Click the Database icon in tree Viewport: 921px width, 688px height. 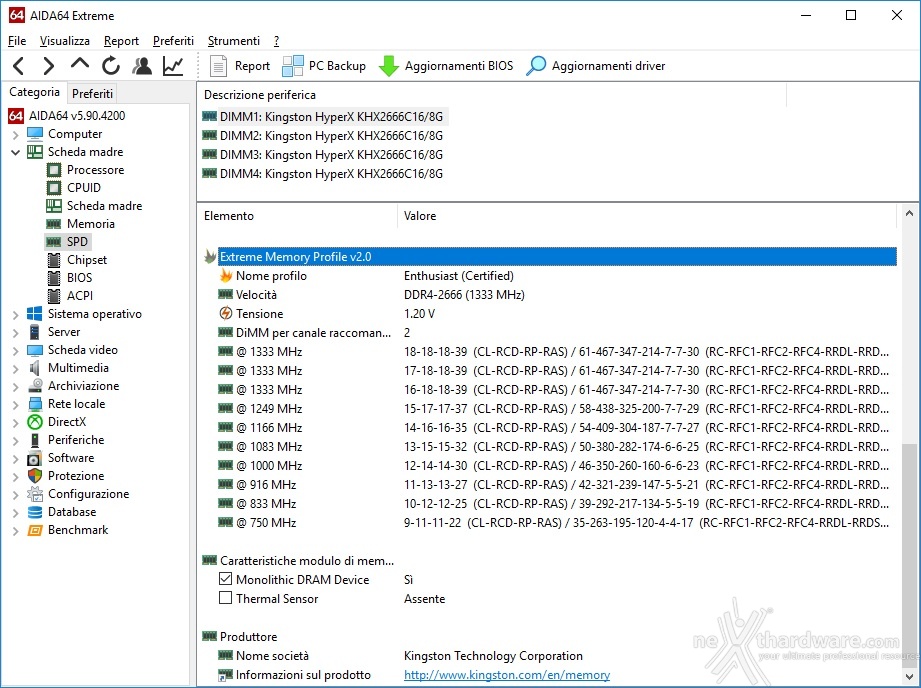coord(35,512)
